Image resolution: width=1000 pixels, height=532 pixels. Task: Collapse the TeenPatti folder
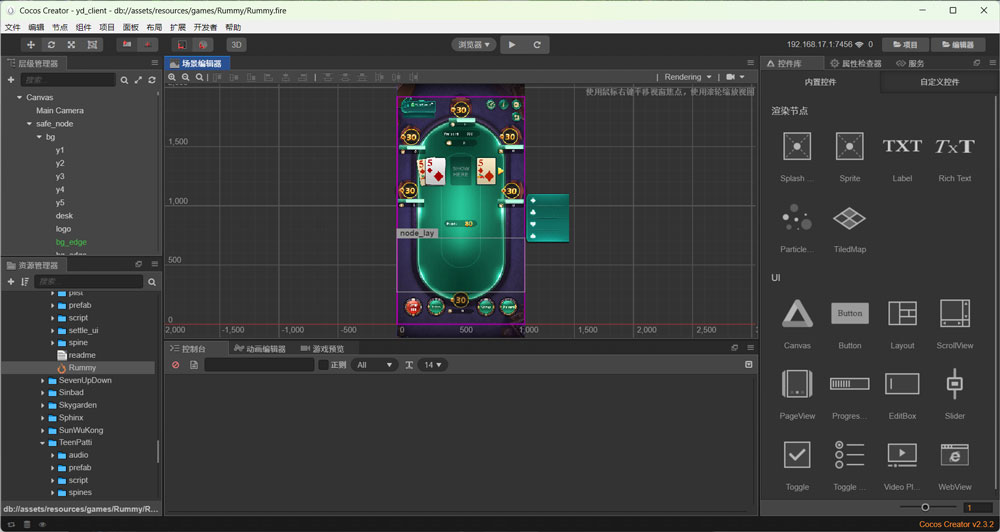point(43,443)
